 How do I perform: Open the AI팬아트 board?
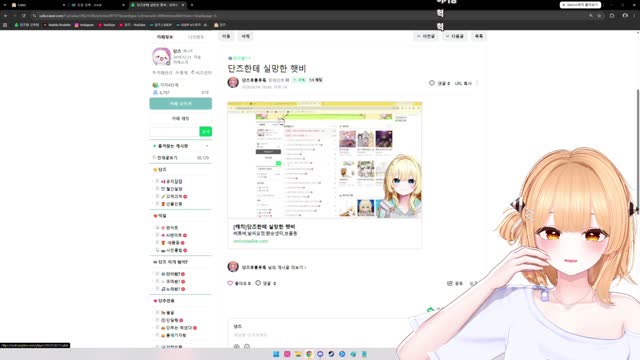coord(174,235)
